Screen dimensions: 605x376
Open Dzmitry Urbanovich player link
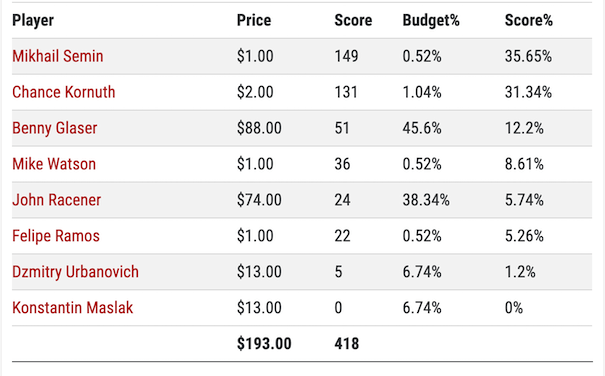coord(75,272)
